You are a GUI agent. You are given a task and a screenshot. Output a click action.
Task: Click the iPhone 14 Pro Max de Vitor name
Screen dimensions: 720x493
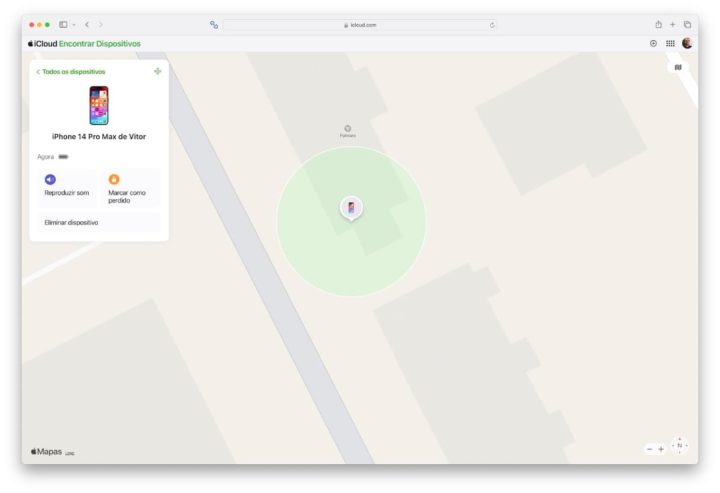click(99, 137)
